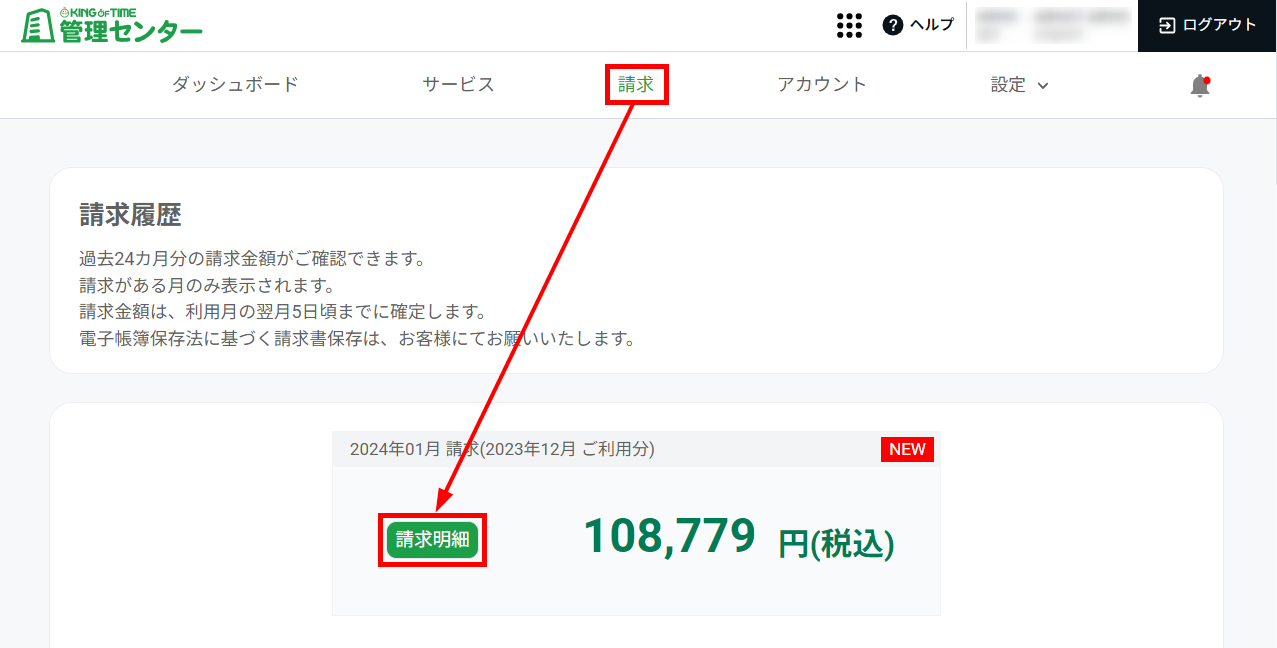
Task: Click the blurred account name area
Action: (1052, 25)
